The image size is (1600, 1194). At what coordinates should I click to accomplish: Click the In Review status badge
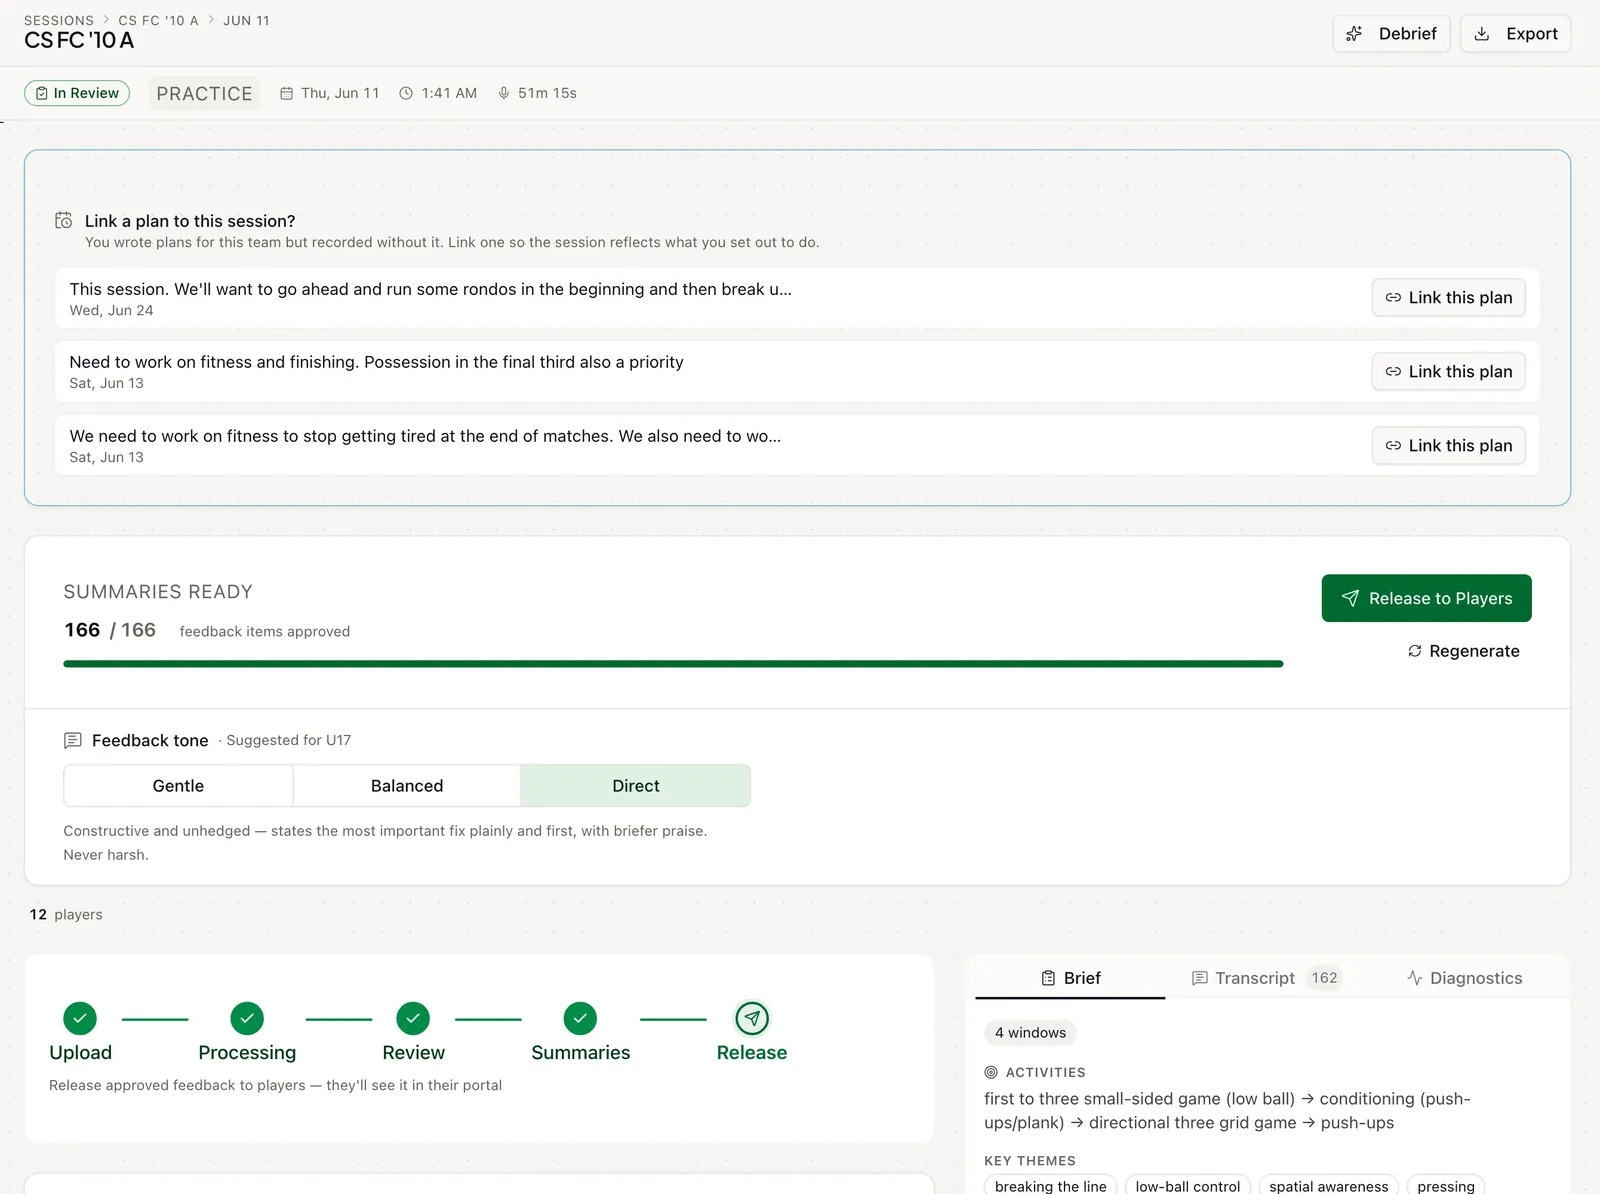(77, 93)
